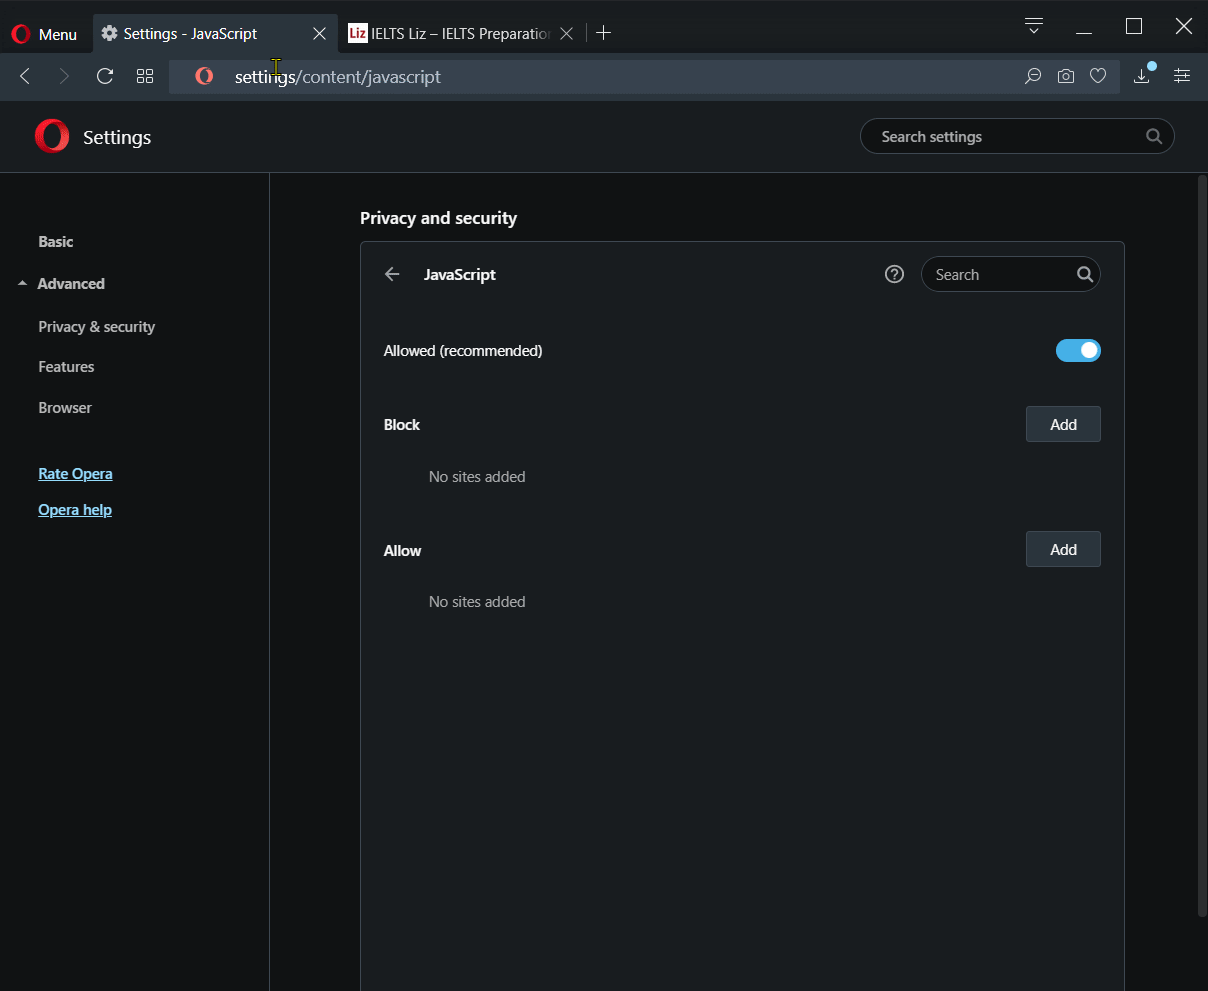Open the tab menu icon in title bar

(x=1034, y=25)
